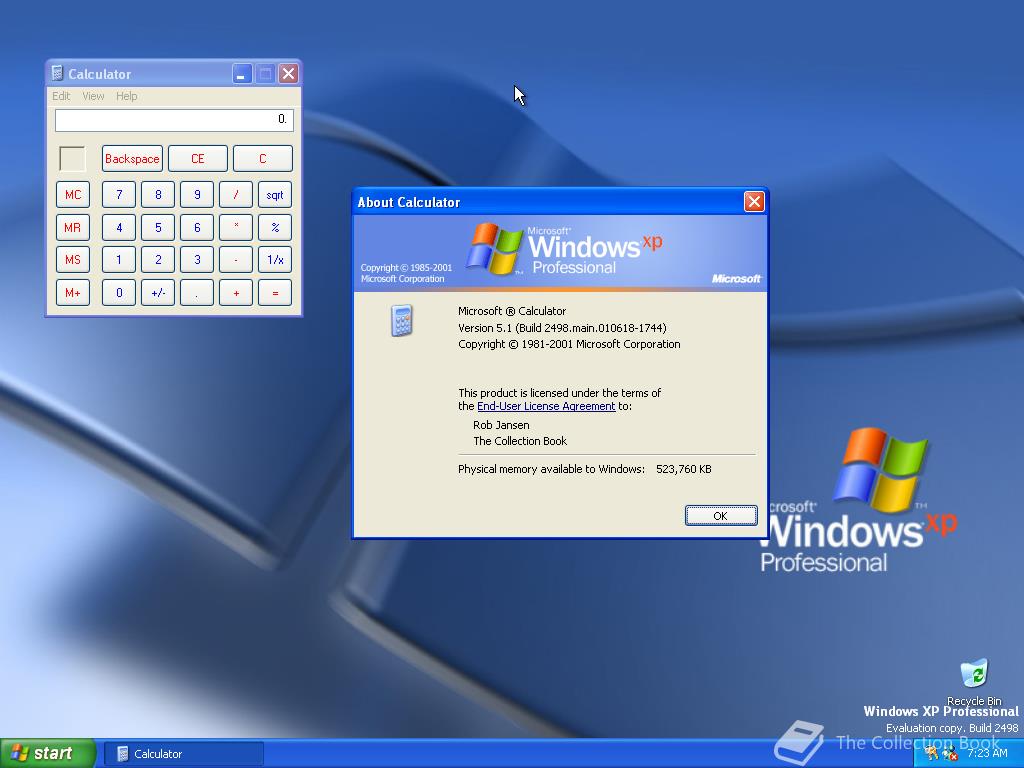Screen dimensions: 1024x768
Task: Click digit 7 on Calculator
Action: (x=119, y=195)
